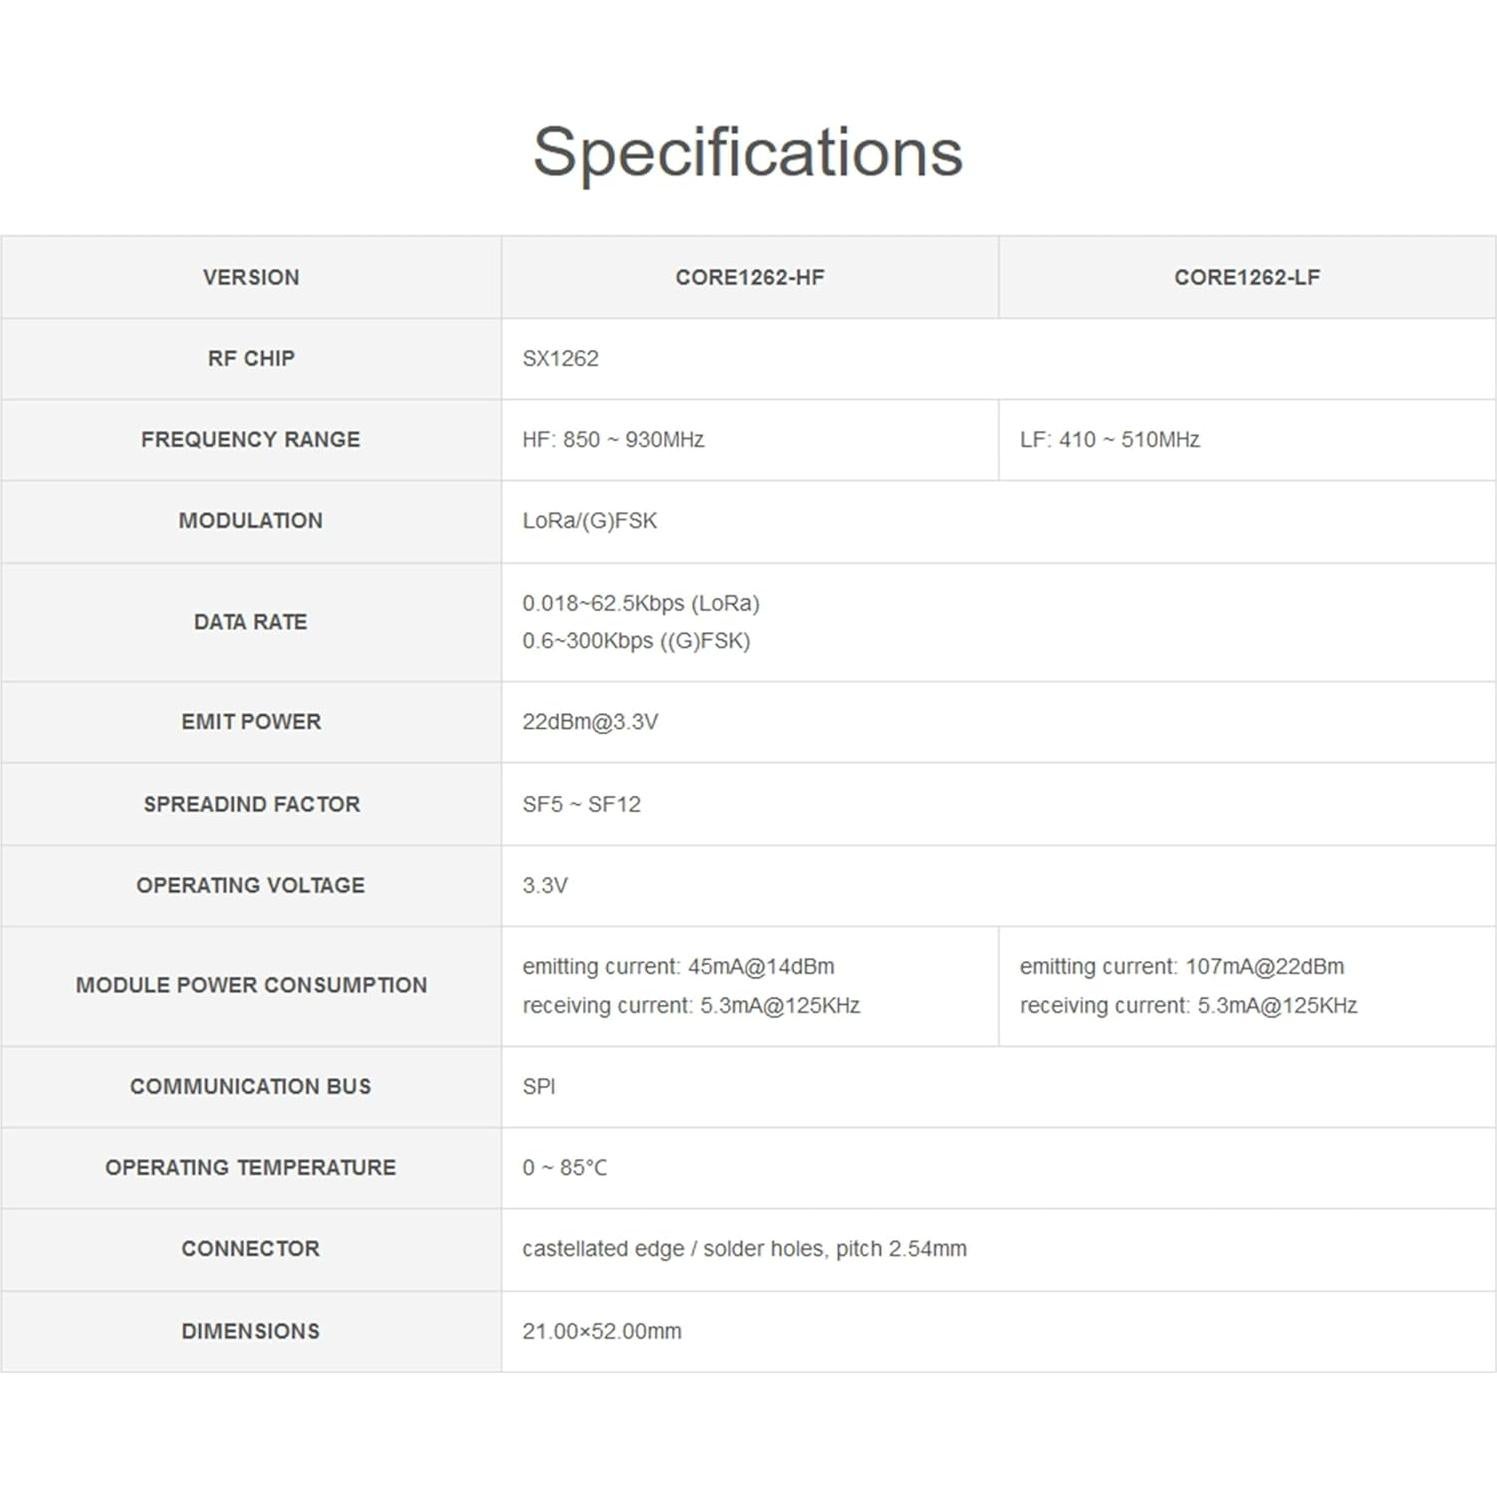This screenshot has width=1497, height=1497.
Task: Click the 3.3V operating voltage value
Action: (x=545, y=885)
